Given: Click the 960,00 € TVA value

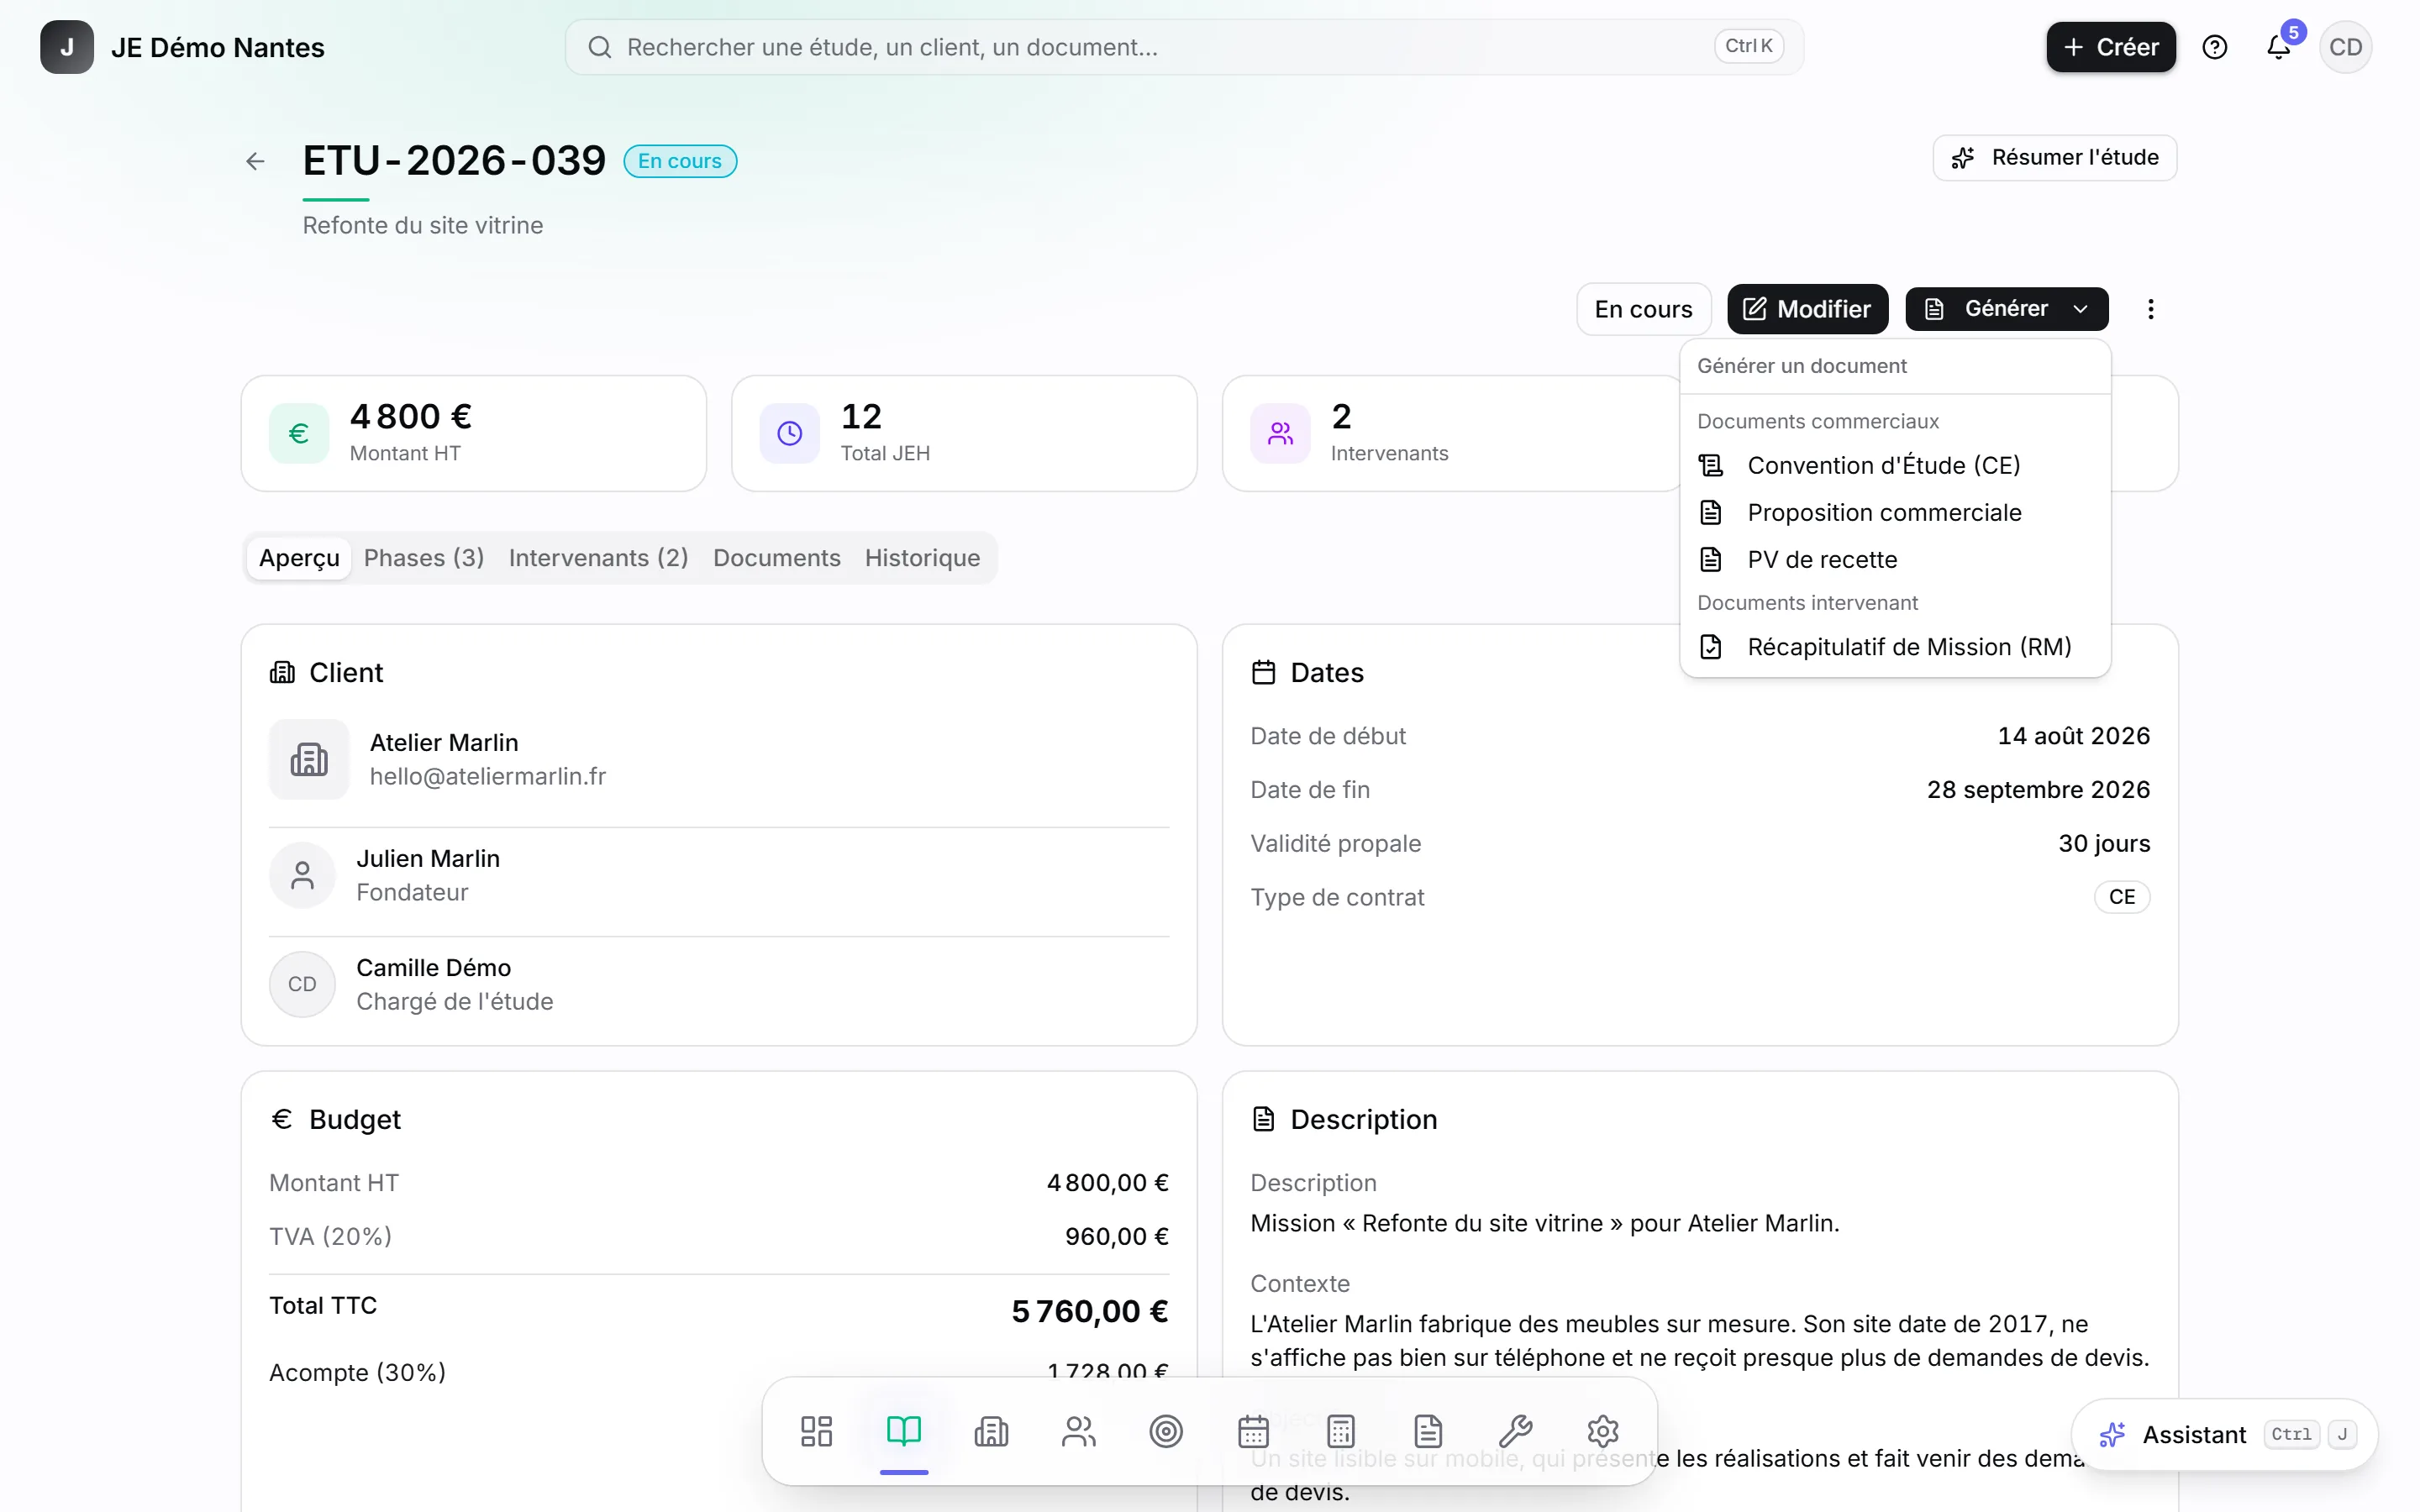Looking at the screenshot, I should (1116, 1237).
